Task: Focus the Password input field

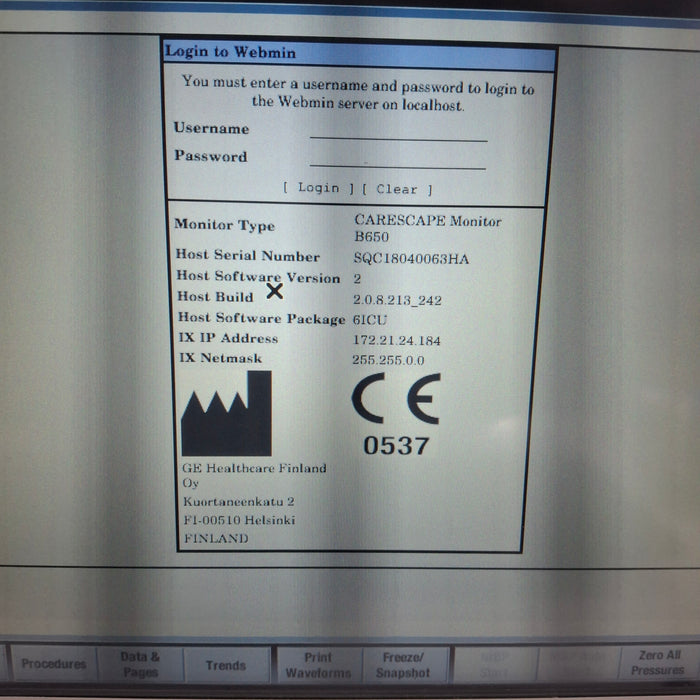Action: [398, 158]
